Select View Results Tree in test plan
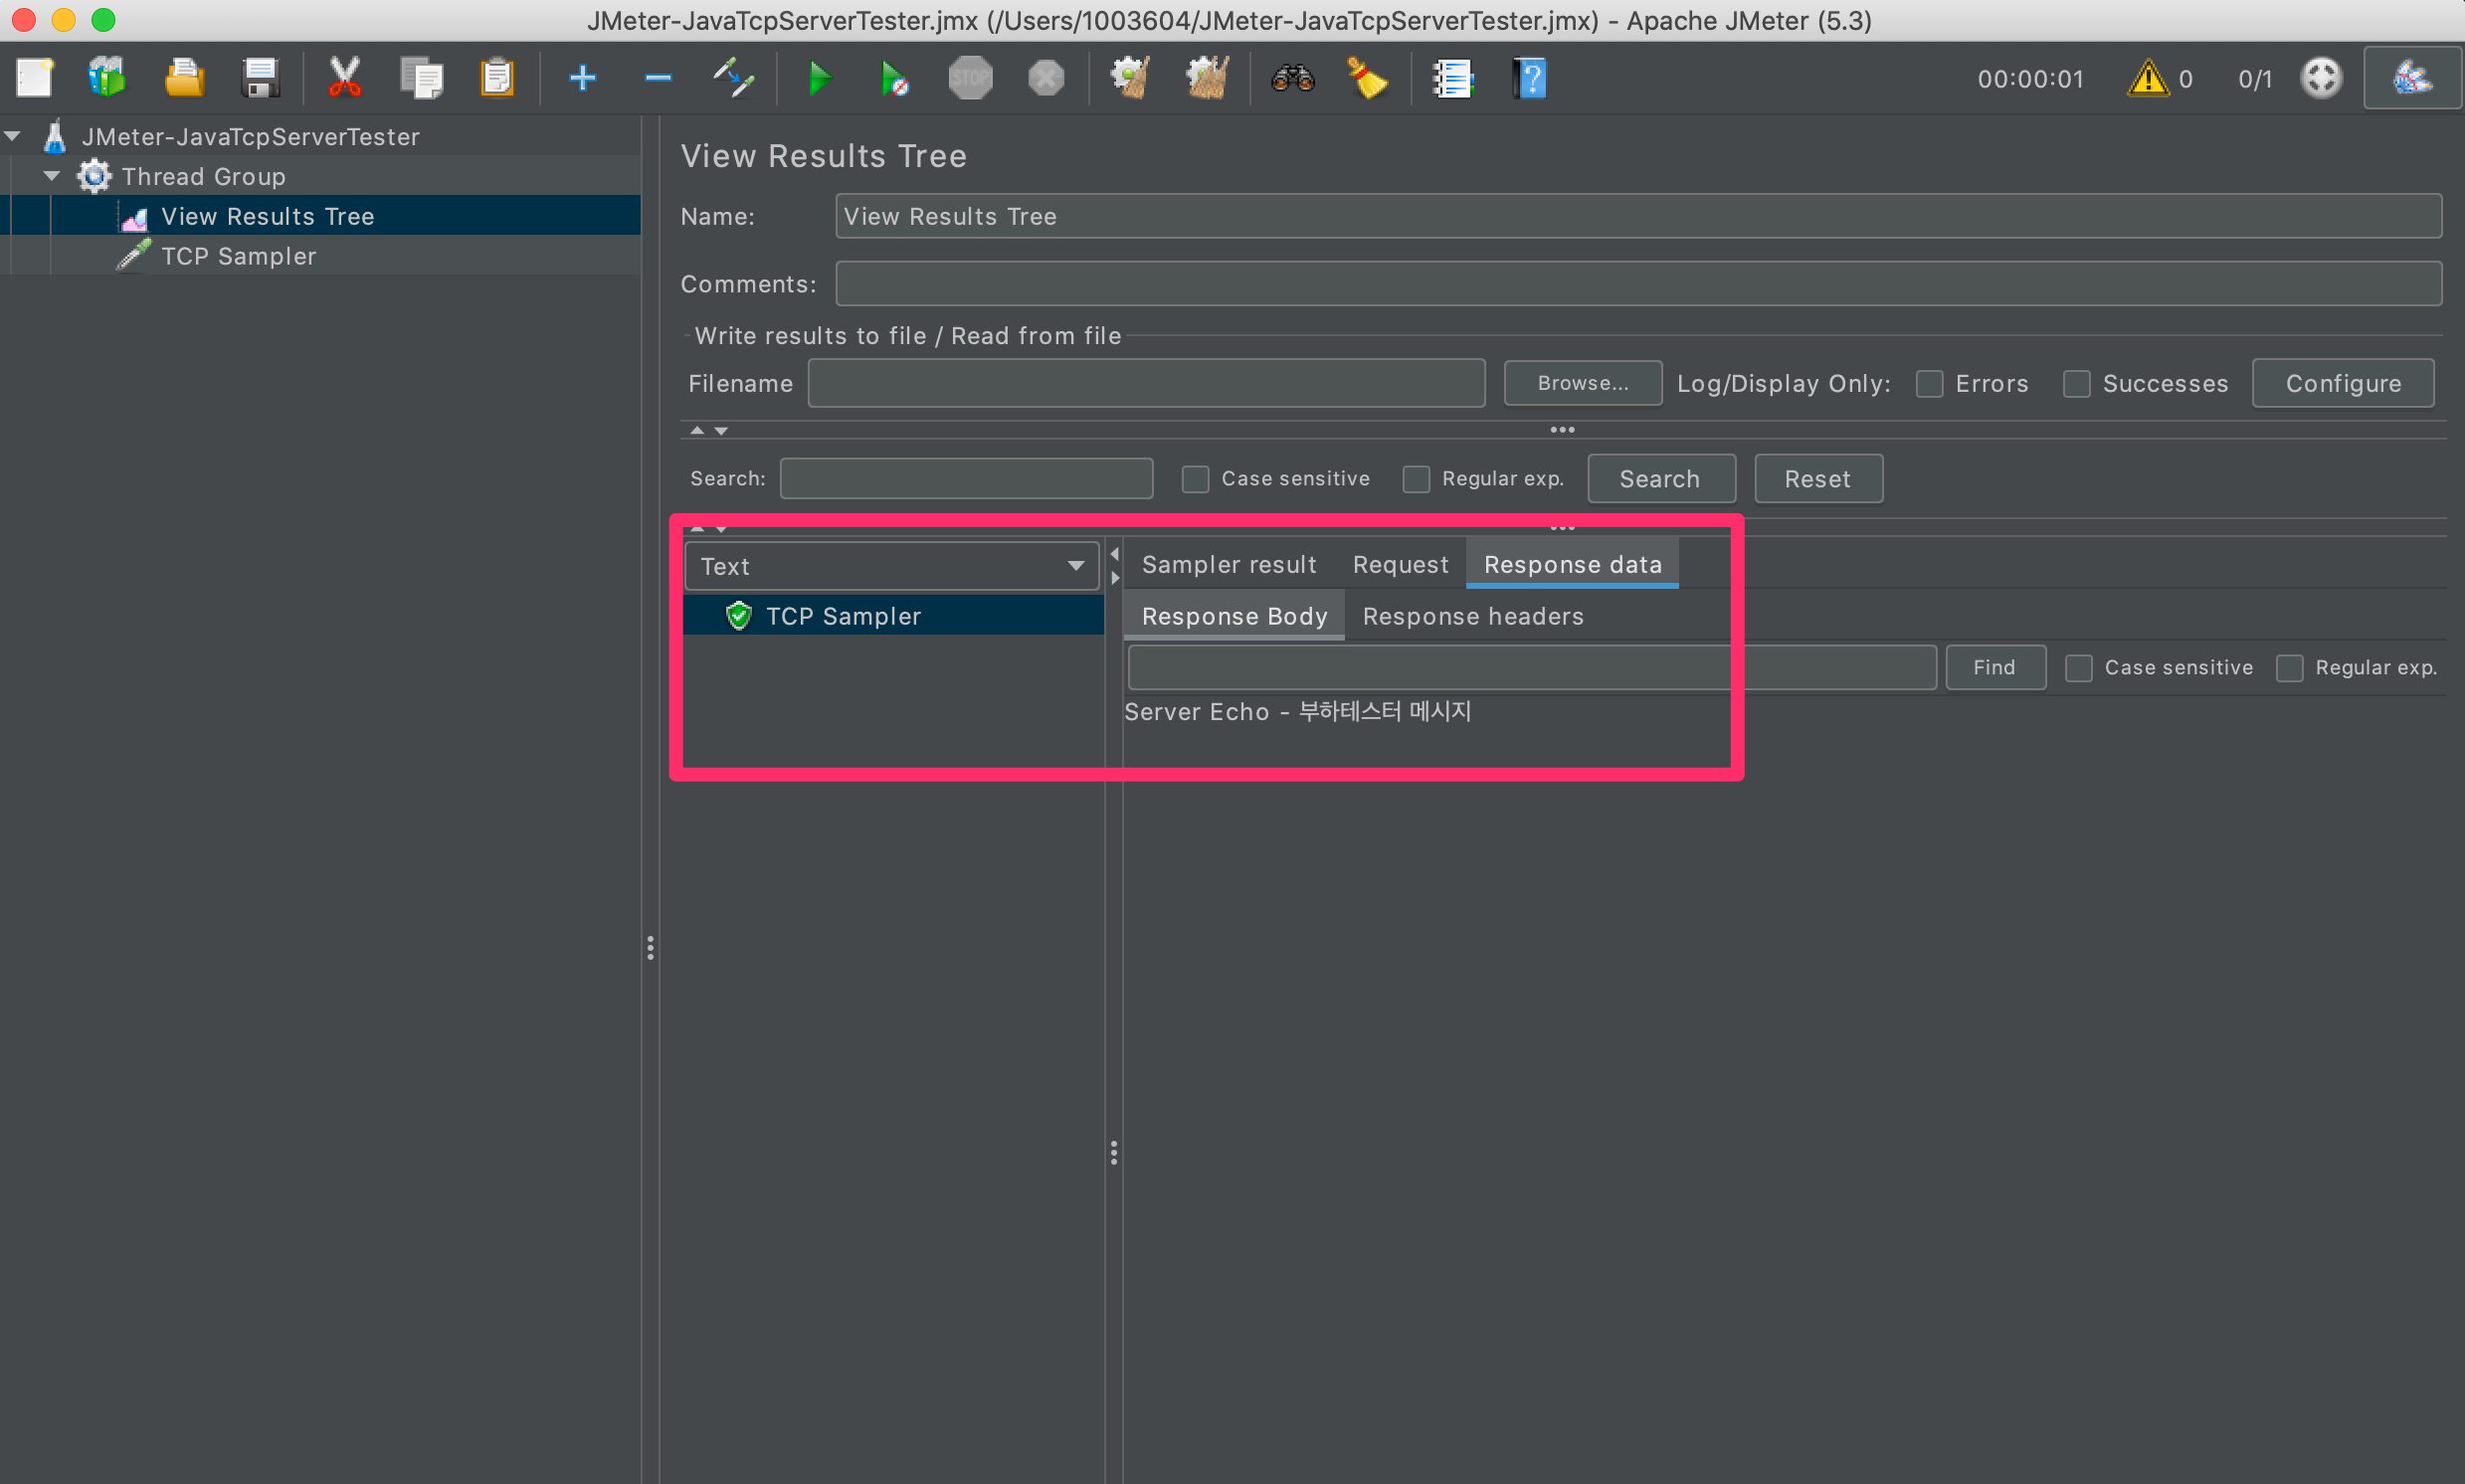Image resolution: width=2465 pixels, height=1484 pixels. [x=267, y=216]
